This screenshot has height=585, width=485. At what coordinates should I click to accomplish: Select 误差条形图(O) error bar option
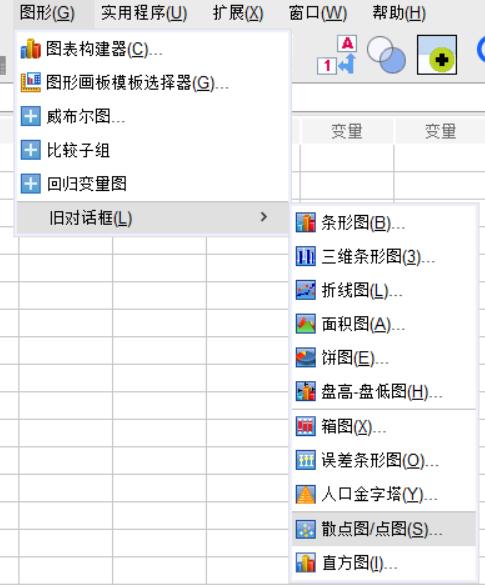(x=384, y=460)
